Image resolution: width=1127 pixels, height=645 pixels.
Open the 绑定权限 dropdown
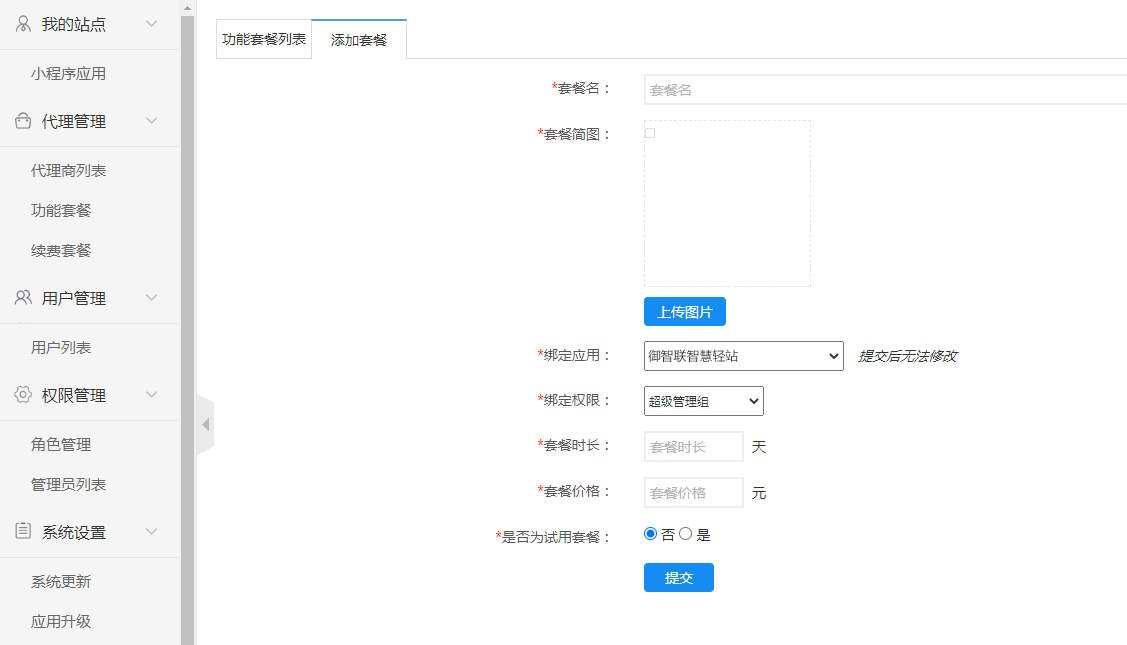pos(703,402)
